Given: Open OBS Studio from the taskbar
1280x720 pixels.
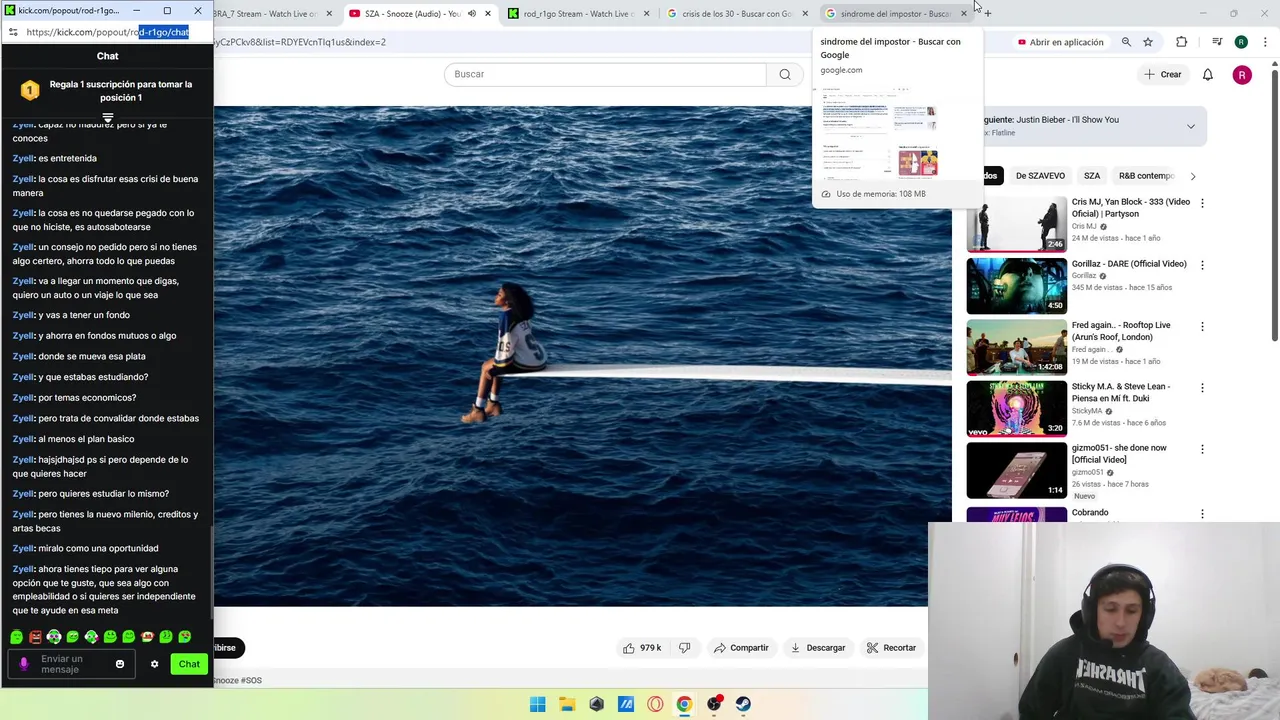Looking at the screenshot, I should click(714, 704).
